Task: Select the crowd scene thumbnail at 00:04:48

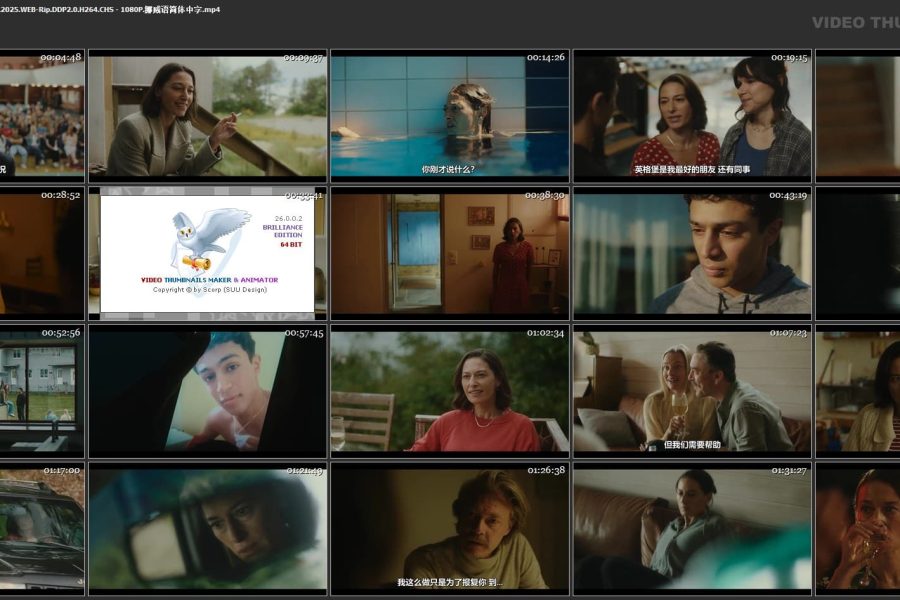Action: click(41, 115)
